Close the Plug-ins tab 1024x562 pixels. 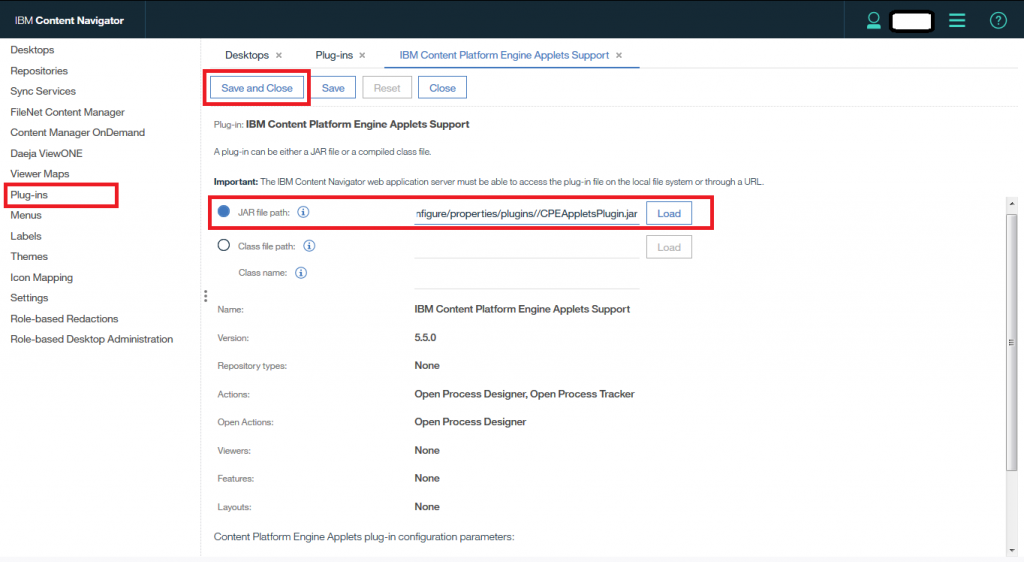point(362,55)
